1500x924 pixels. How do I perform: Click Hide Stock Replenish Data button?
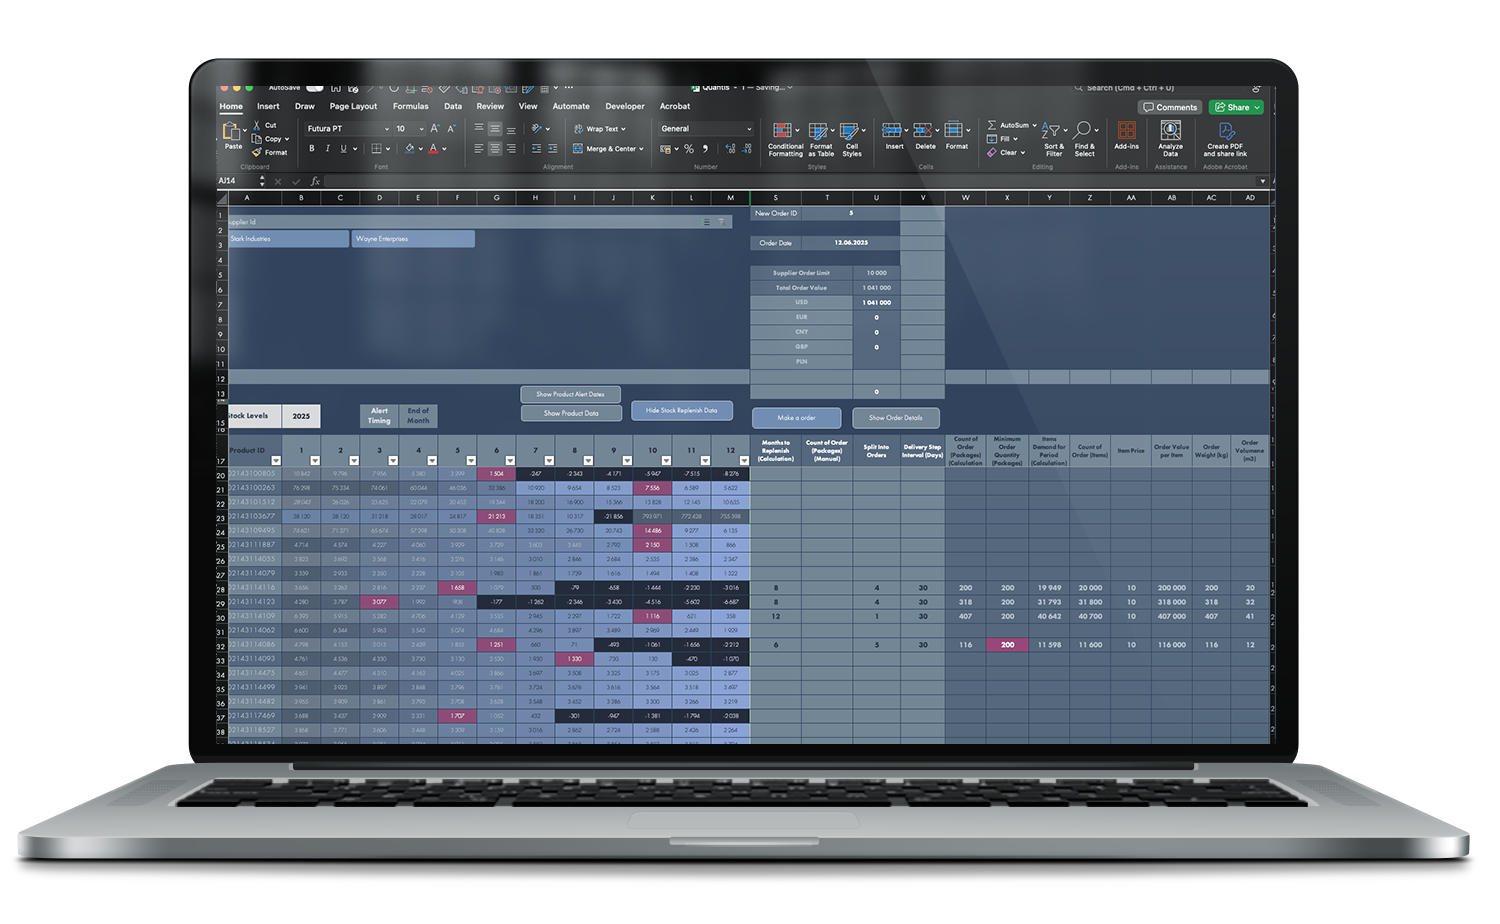(682, 410)
